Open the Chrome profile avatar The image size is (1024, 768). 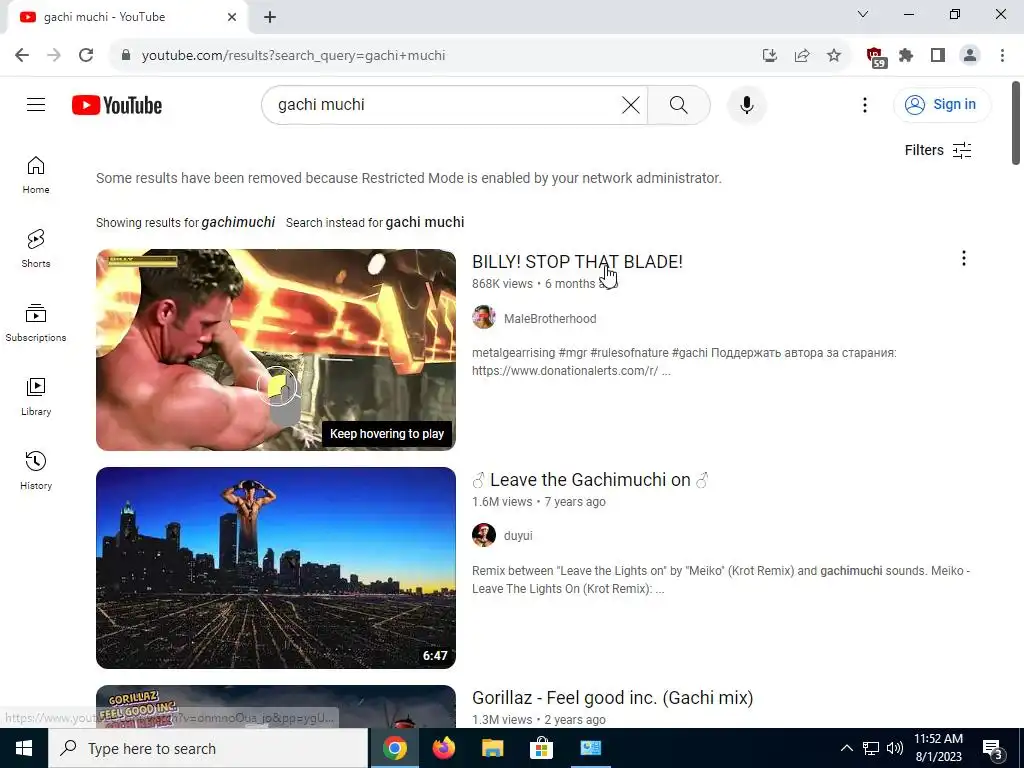click(x=970, y=56)
